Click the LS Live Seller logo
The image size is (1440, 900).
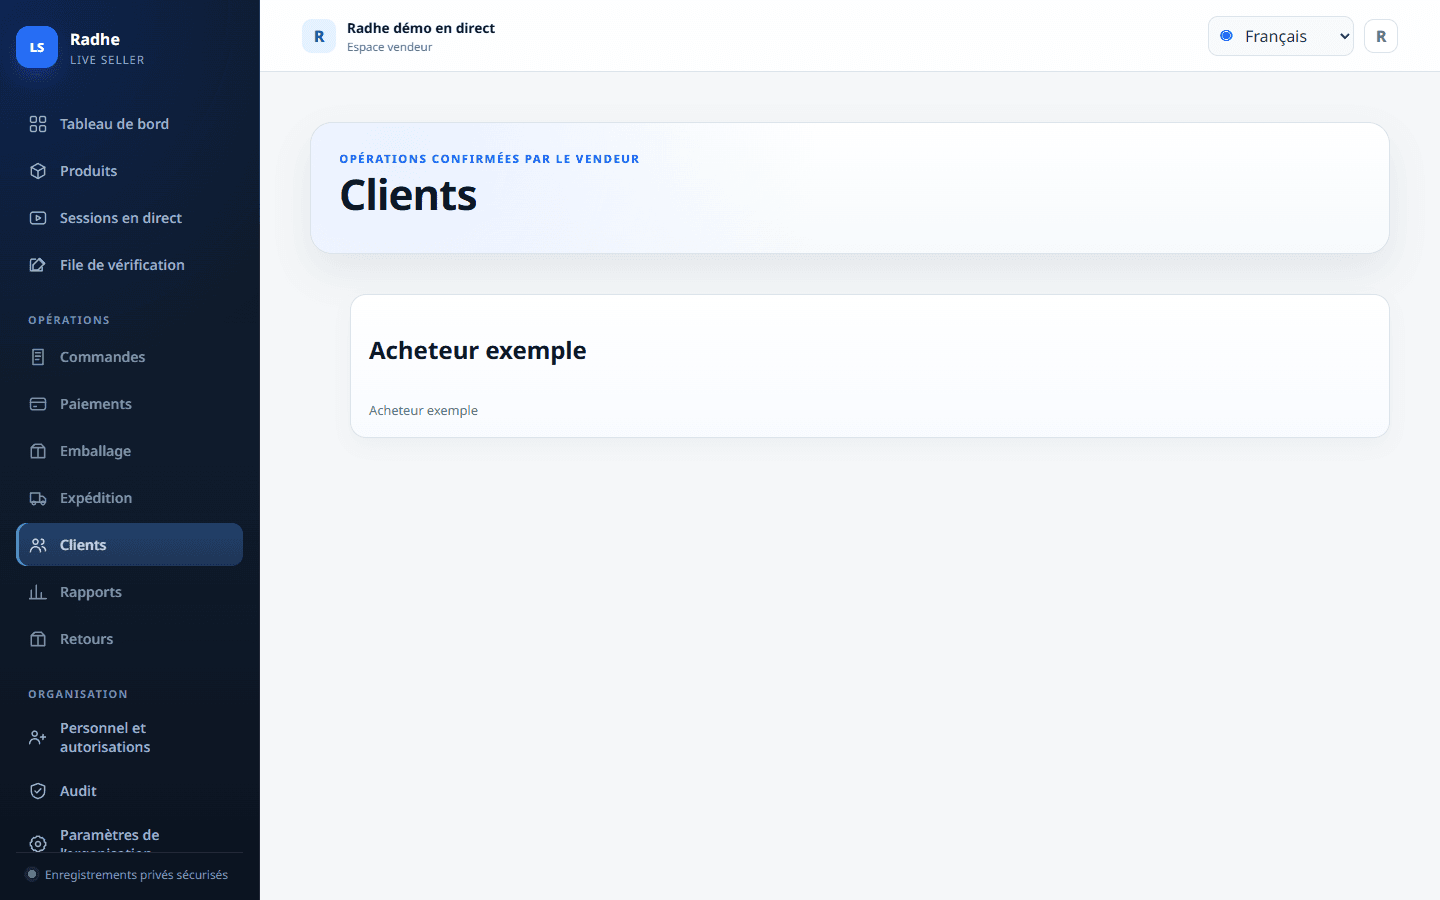coord(37,47)
